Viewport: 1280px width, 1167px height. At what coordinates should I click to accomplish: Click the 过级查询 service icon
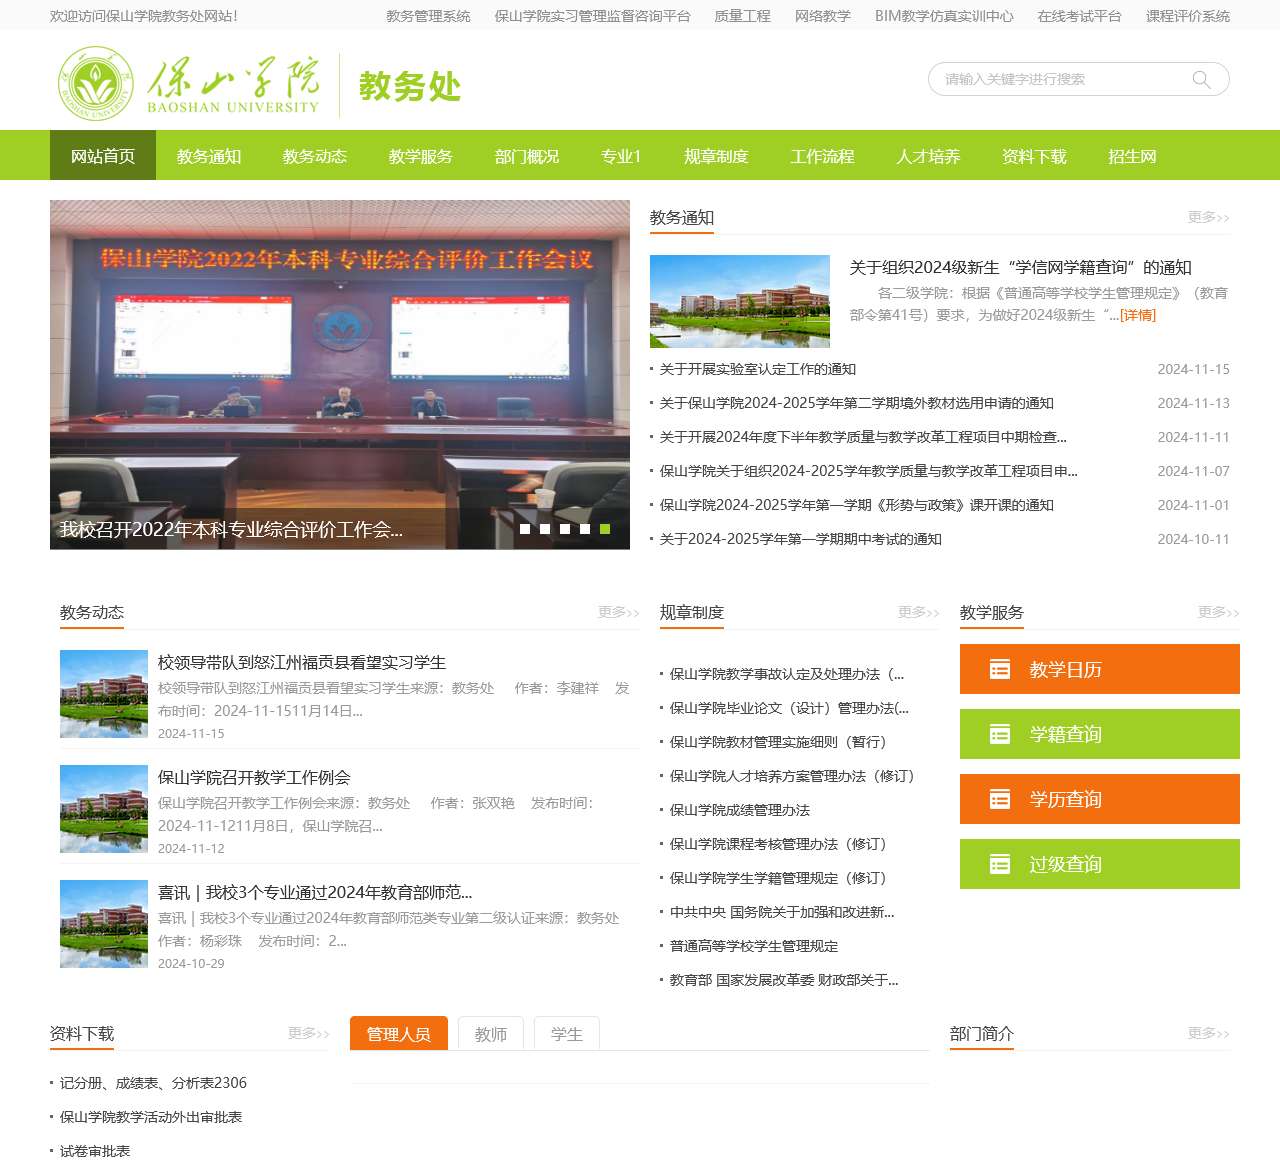999,863
